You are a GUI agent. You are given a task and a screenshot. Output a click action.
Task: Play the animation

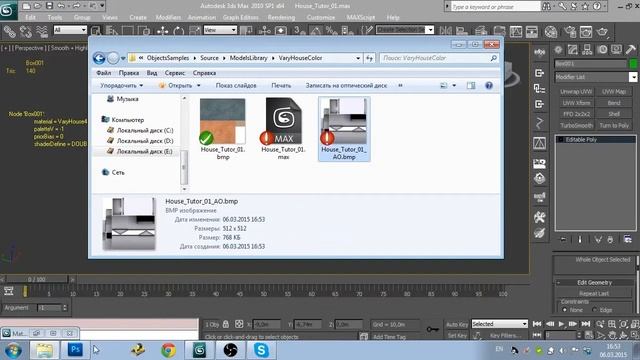(561, 324)
